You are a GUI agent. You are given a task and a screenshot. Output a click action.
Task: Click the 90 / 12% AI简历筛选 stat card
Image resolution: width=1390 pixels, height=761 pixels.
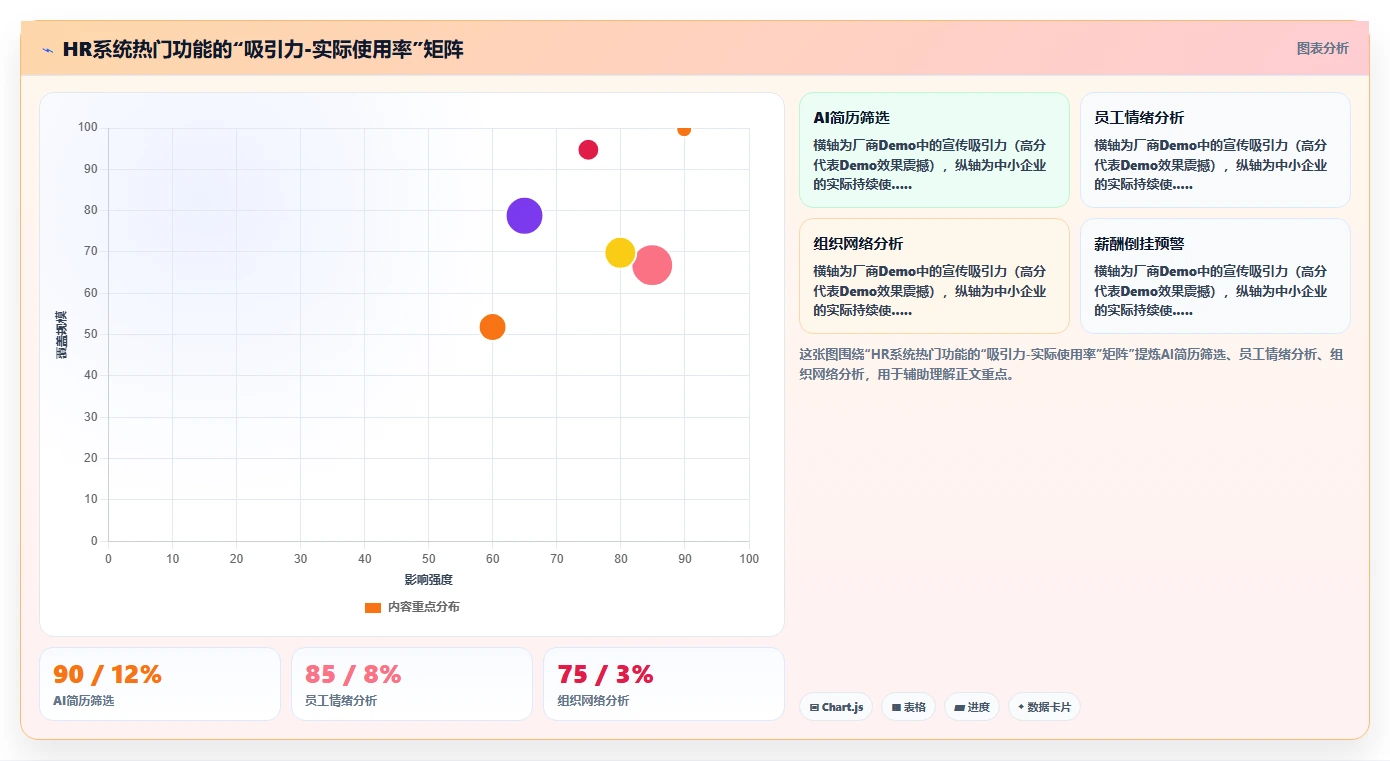160,684
